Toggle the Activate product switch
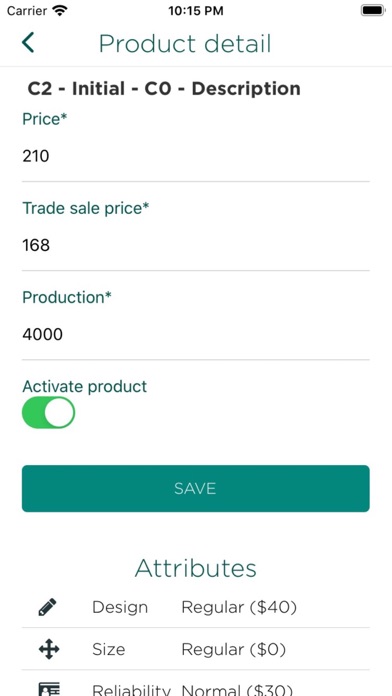 tap(48, 412)
